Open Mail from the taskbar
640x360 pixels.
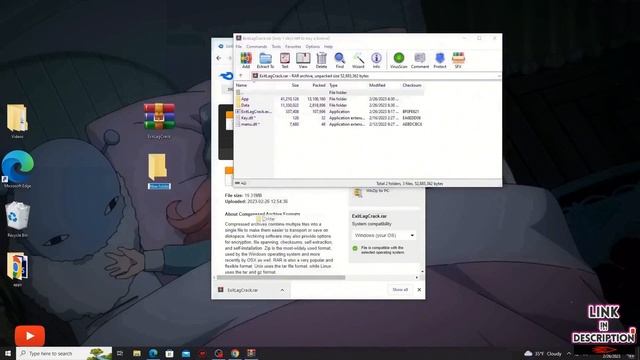[x=186, y=353]
